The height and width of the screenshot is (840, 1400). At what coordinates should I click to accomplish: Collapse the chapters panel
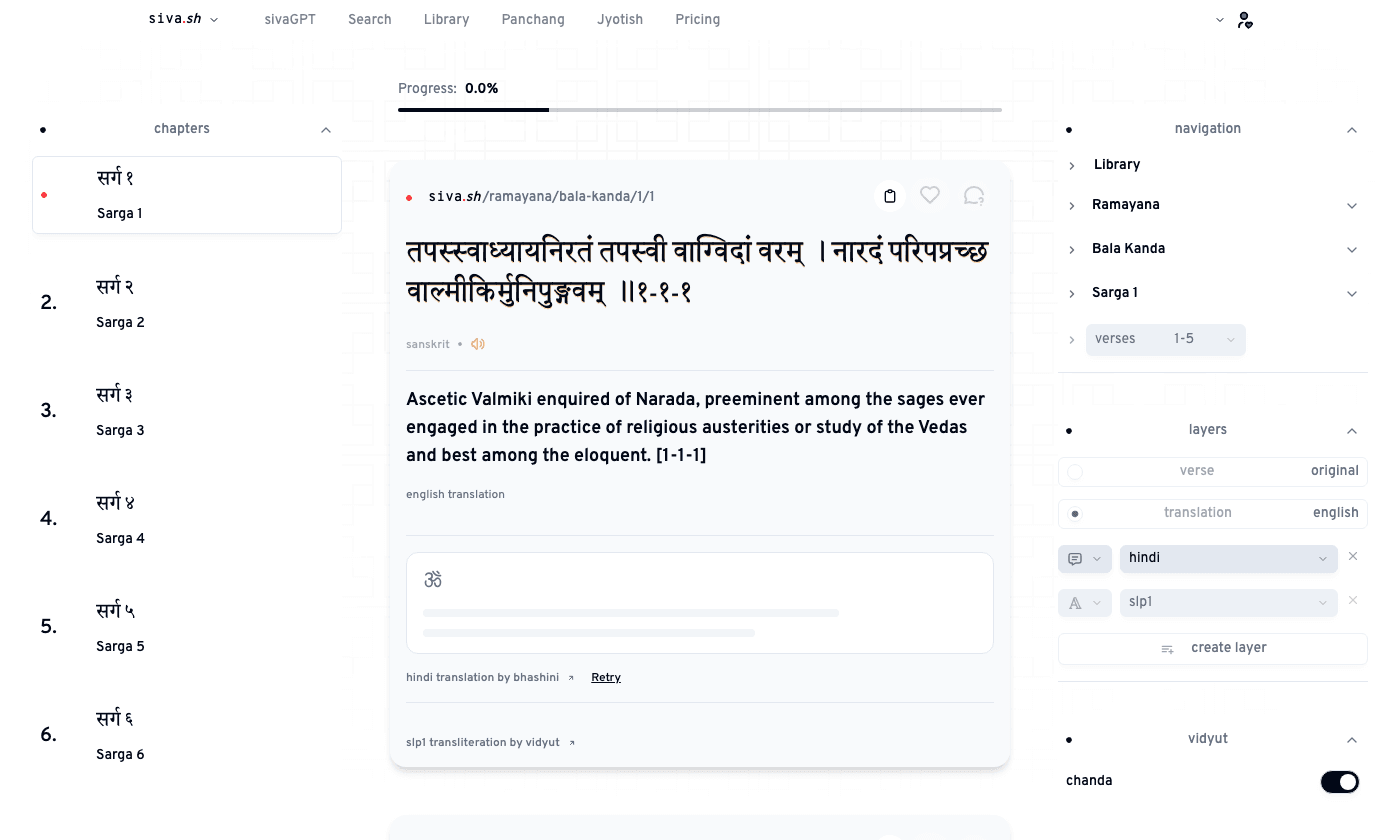[x=326, y=130]
